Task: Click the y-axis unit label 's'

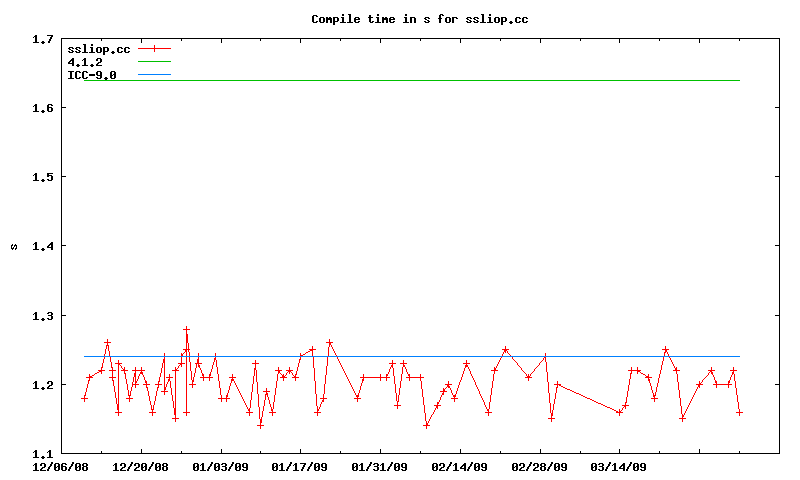Action: click(x=13, y=246)
